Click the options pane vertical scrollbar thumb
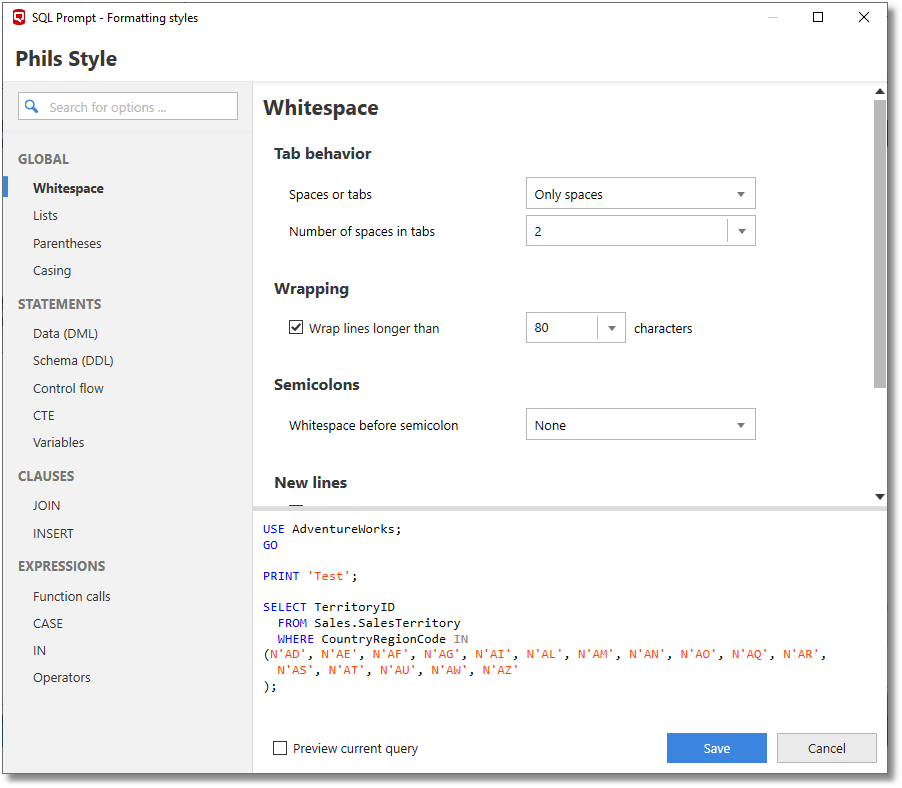 coord(880,244)
